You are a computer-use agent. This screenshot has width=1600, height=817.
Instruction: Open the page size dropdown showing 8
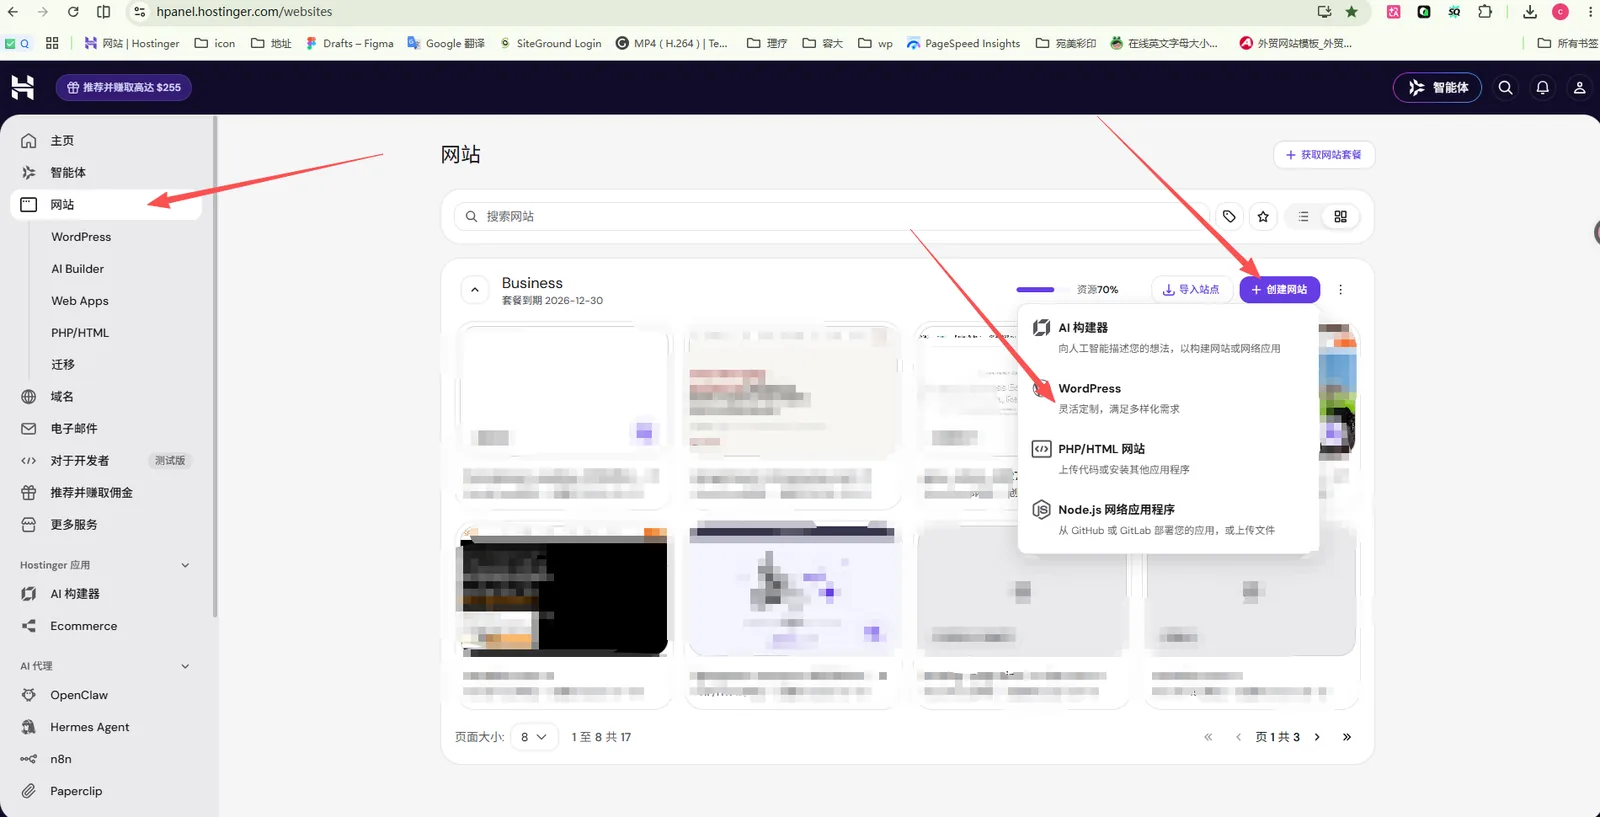534,737
